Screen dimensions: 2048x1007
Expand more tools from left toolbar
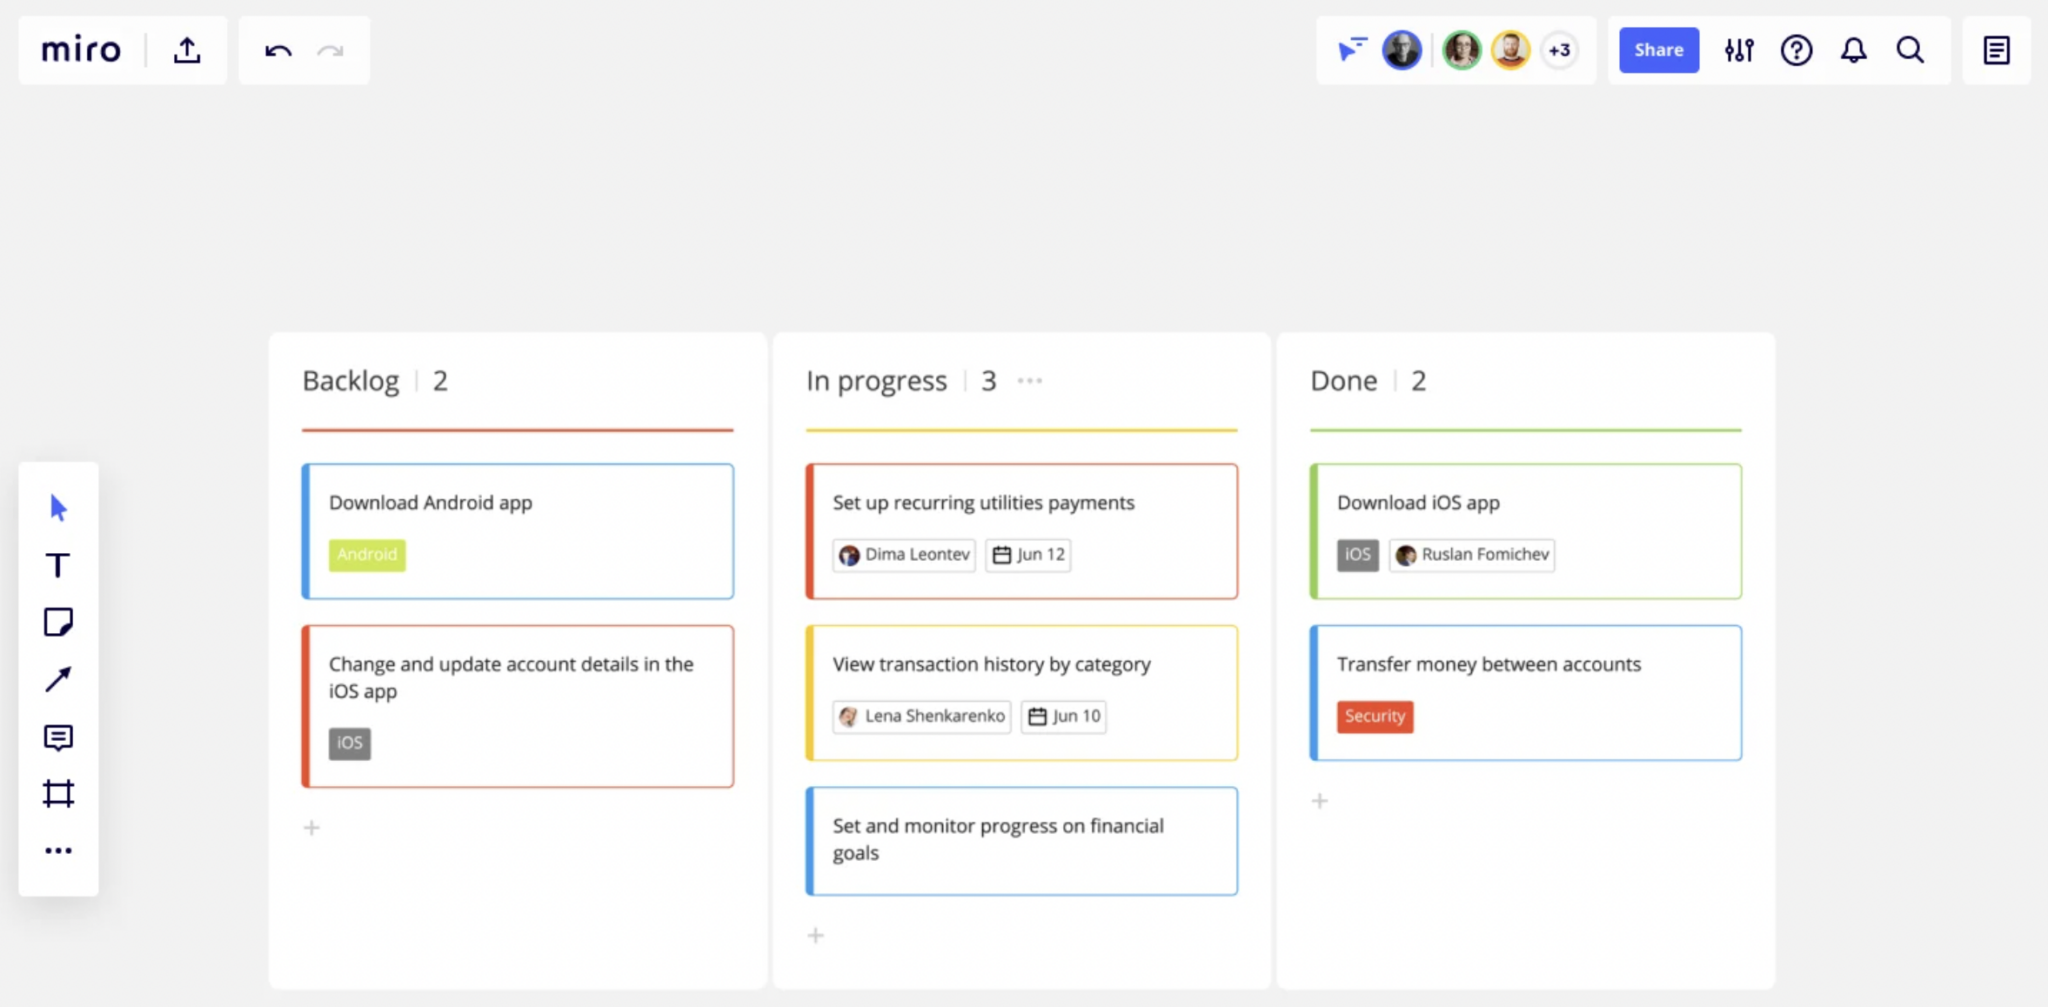tap(58, 851)
